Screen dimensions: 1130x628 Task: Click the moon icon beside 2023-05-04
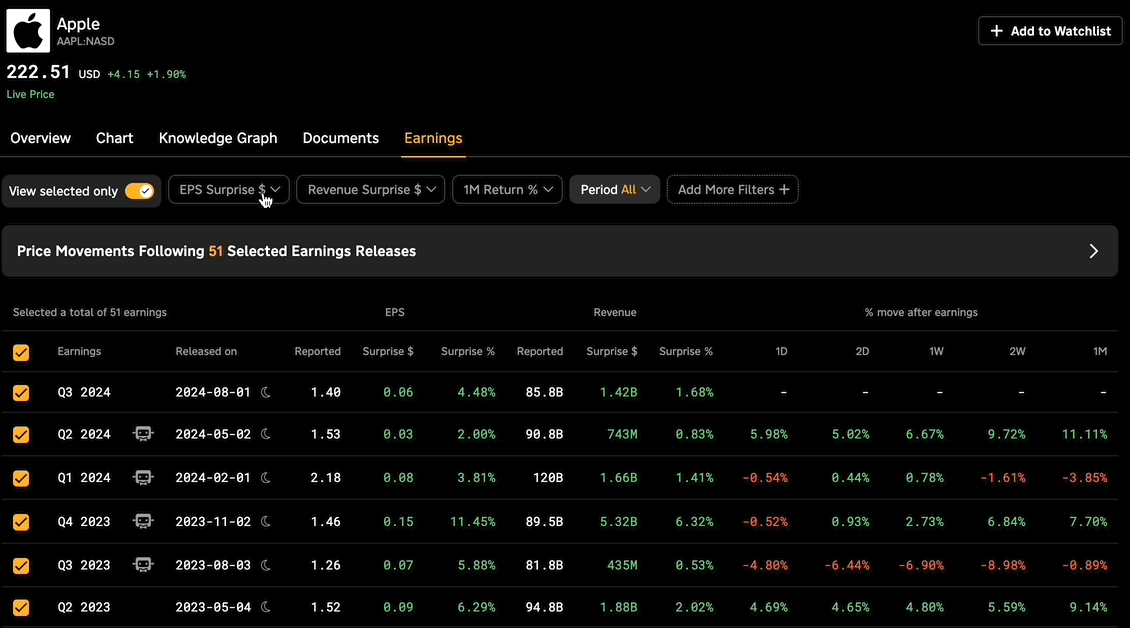click(266, 607)
